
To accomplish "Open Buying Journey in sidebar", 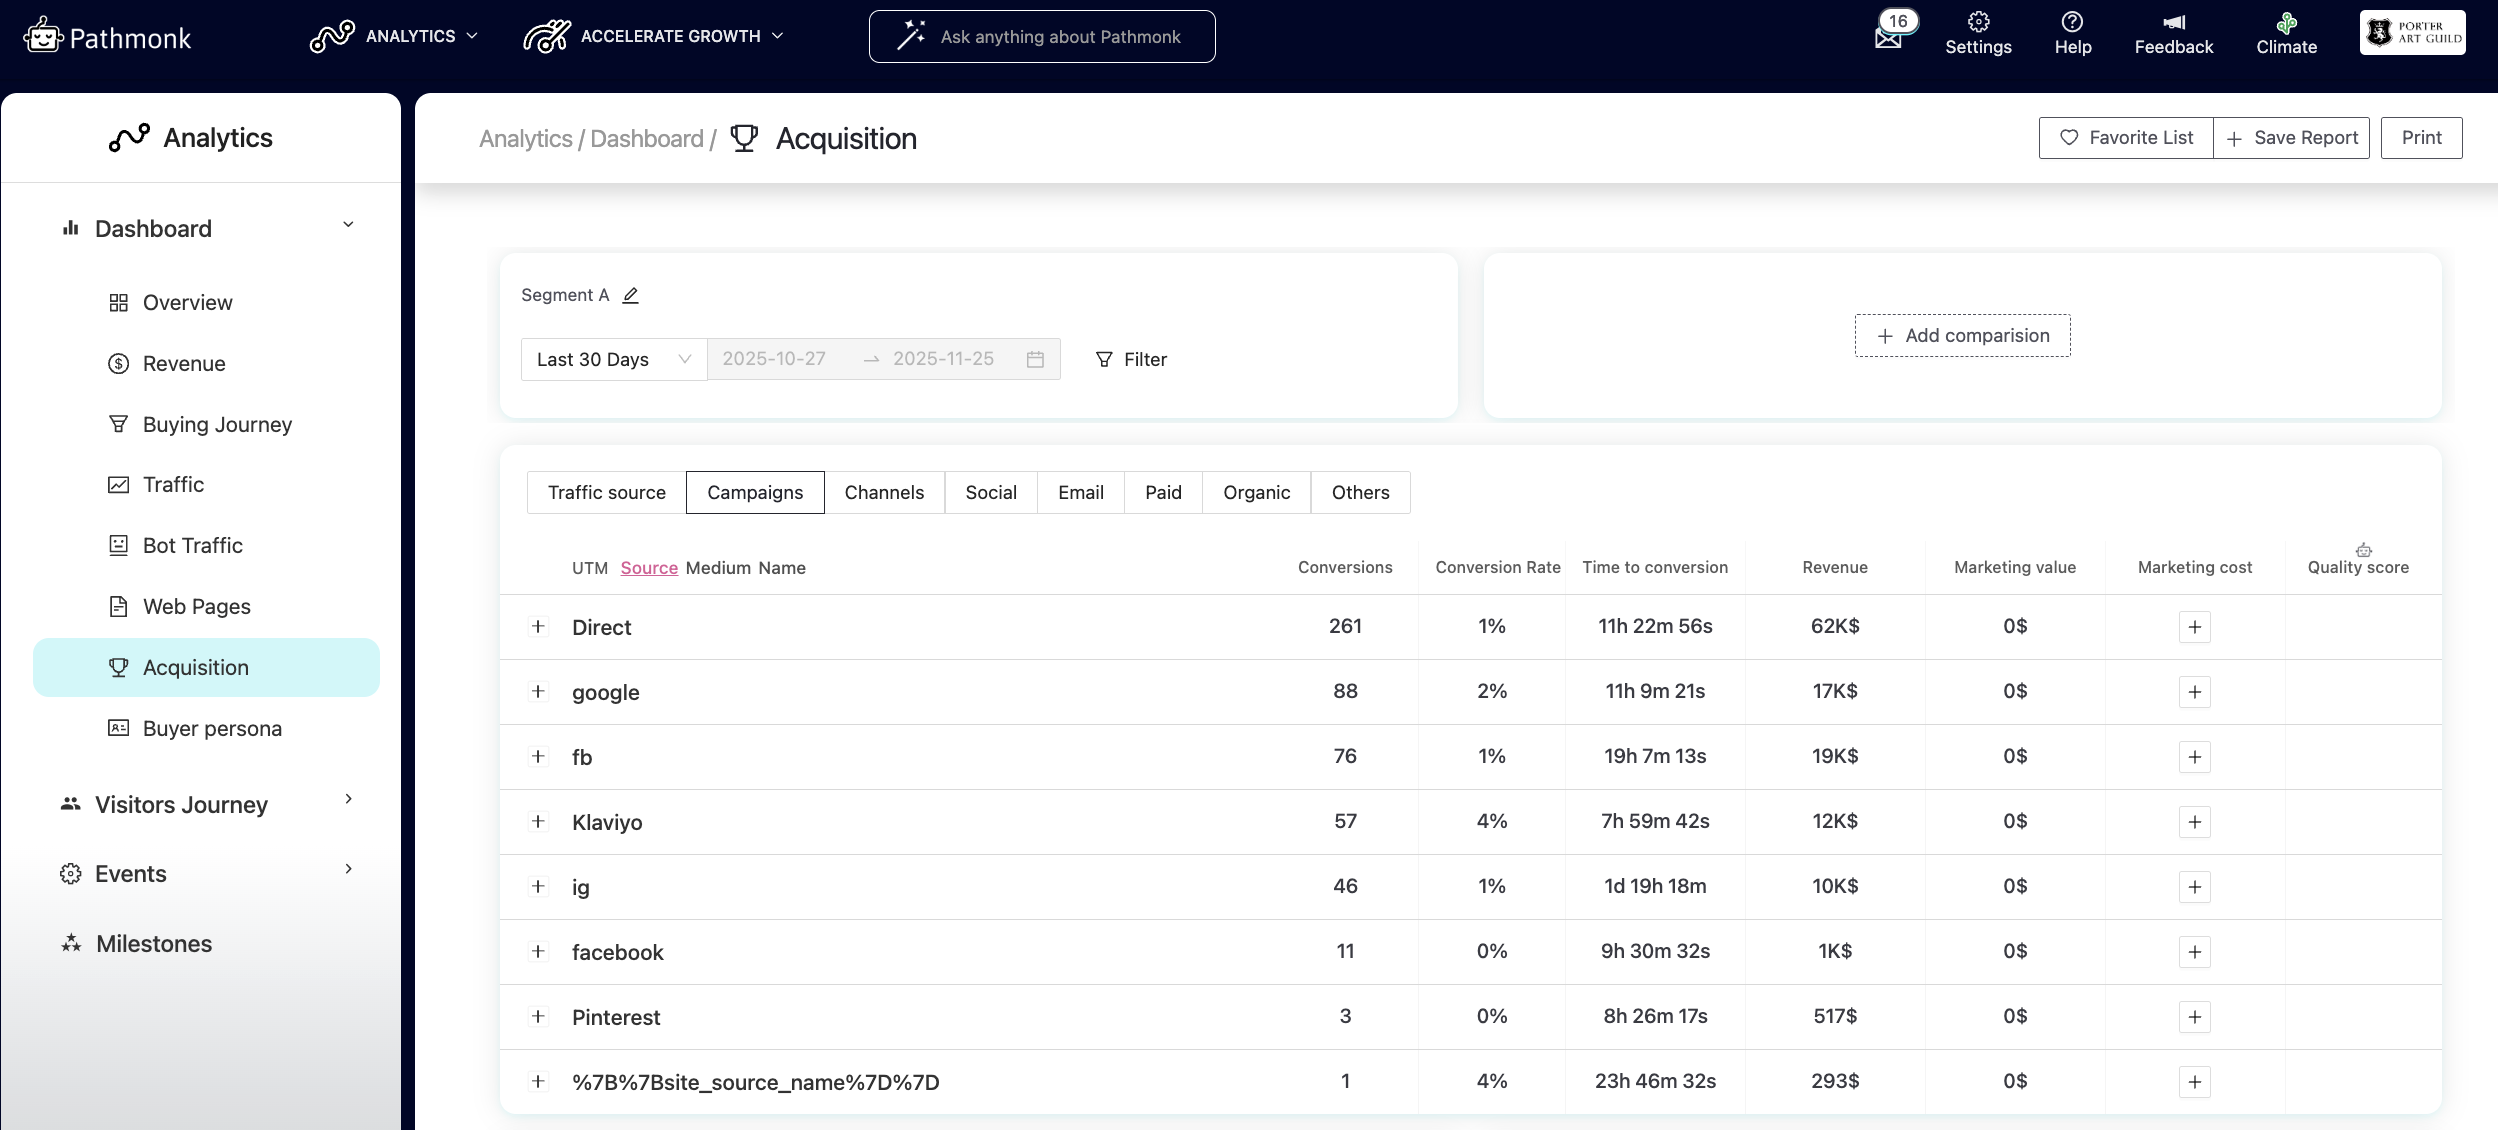I will pyautogui.click(x=217, y=424).
